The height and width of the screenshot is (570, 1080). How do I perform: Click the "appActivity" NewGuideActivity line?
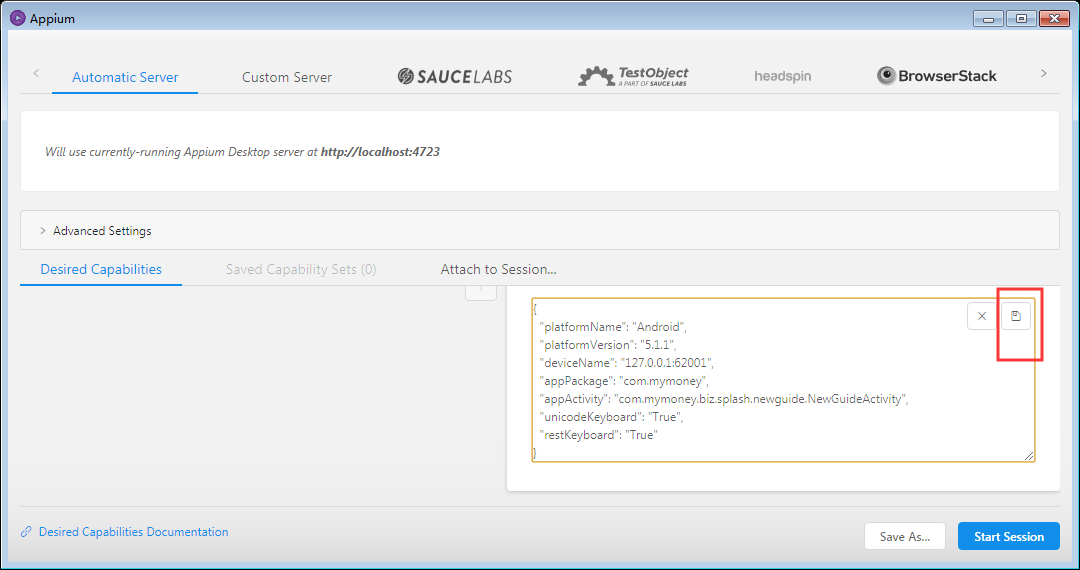[724, 399]
